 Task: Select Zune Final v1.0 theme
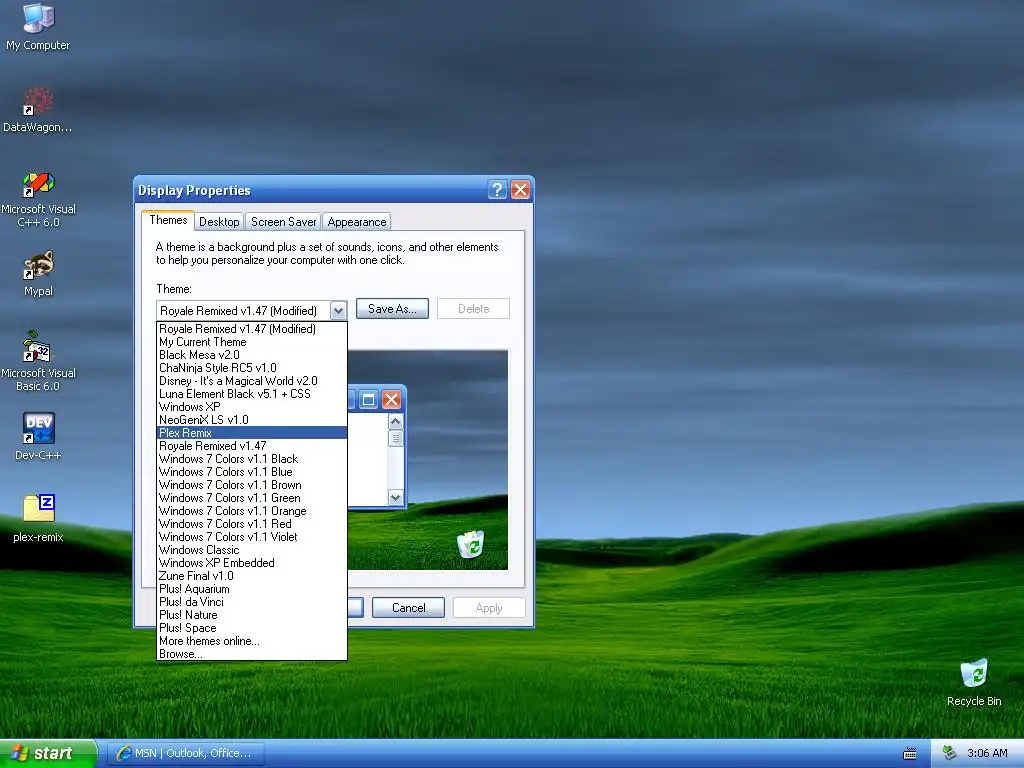(252, 576)
